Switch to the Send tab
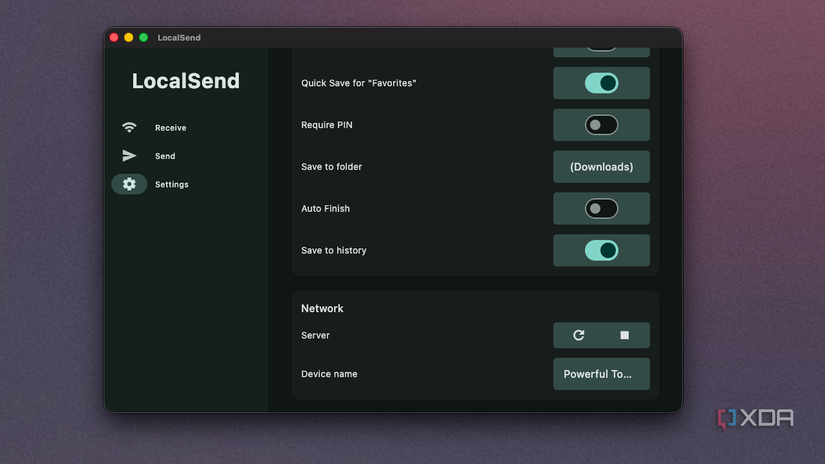Image resolution: width=825 pixels, height=464 pixels. tap(165, 156)
